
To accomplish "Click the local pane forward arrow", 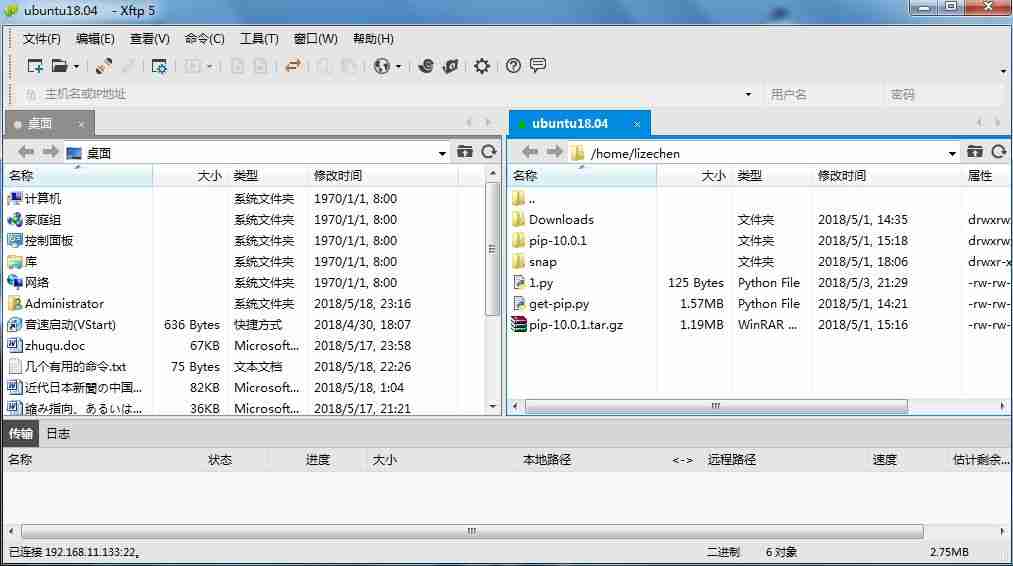I will coord(50,152).
